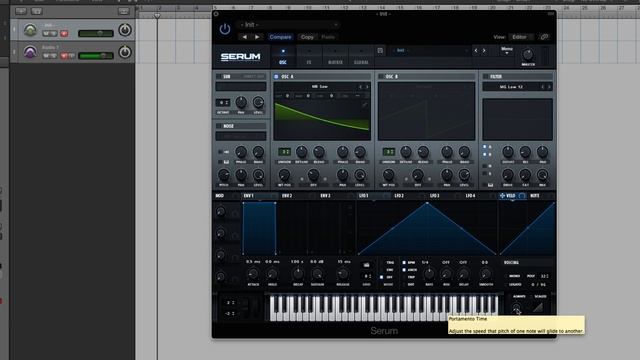Image resolution: width=640 pixels, height=360 pixels.
Task: Enable the NOISE oscillator
Action: click(218, 126)
